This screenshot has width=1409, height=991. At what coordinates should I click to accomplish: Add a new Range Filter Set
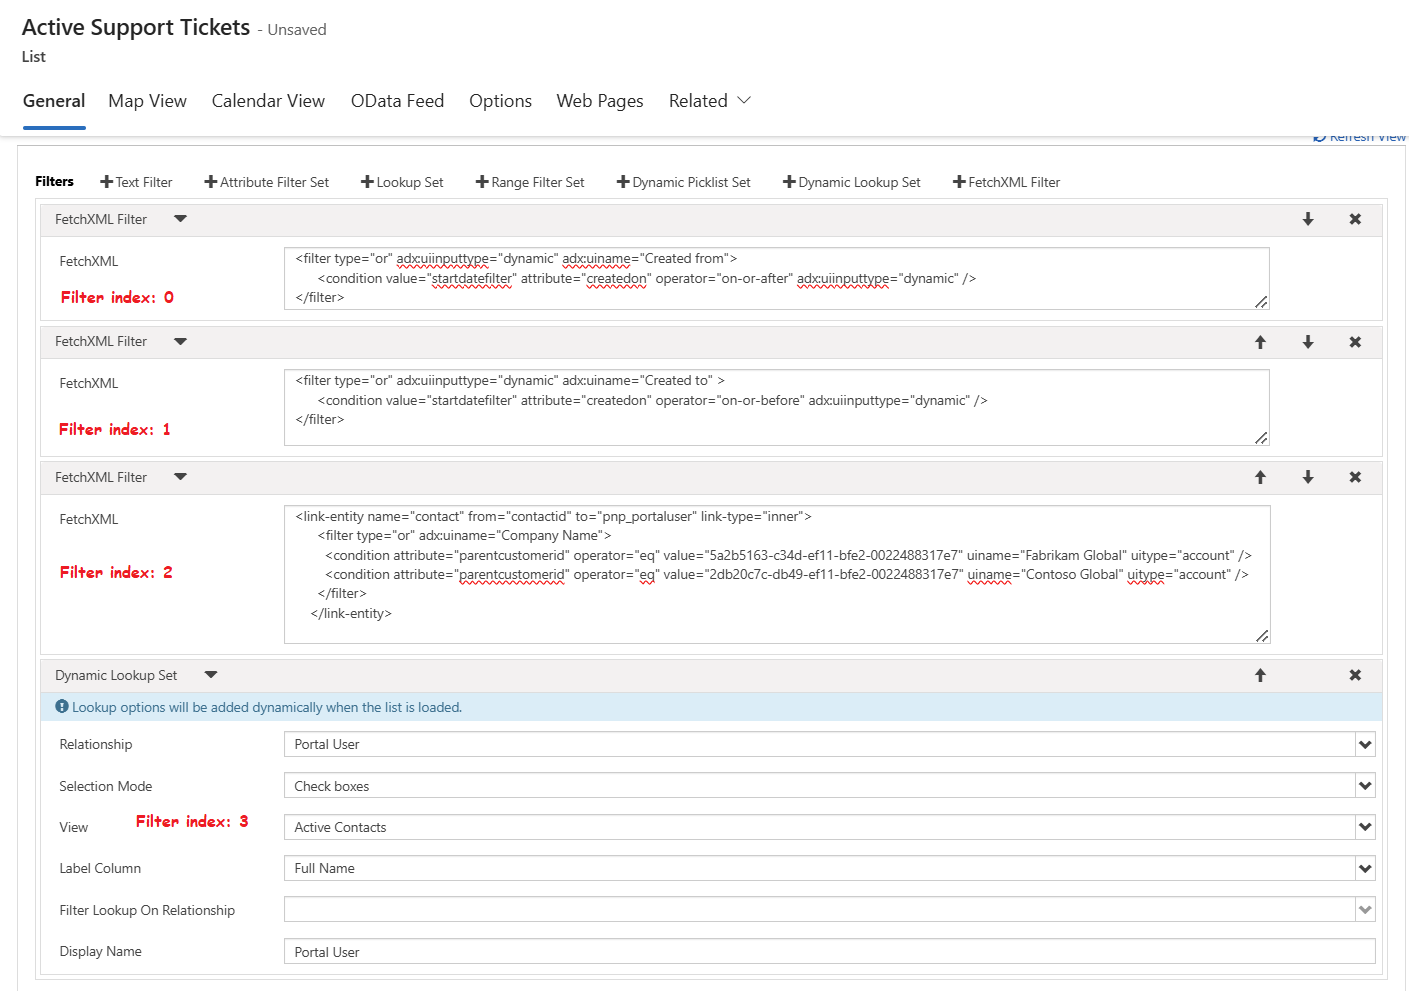click(530, 182)
